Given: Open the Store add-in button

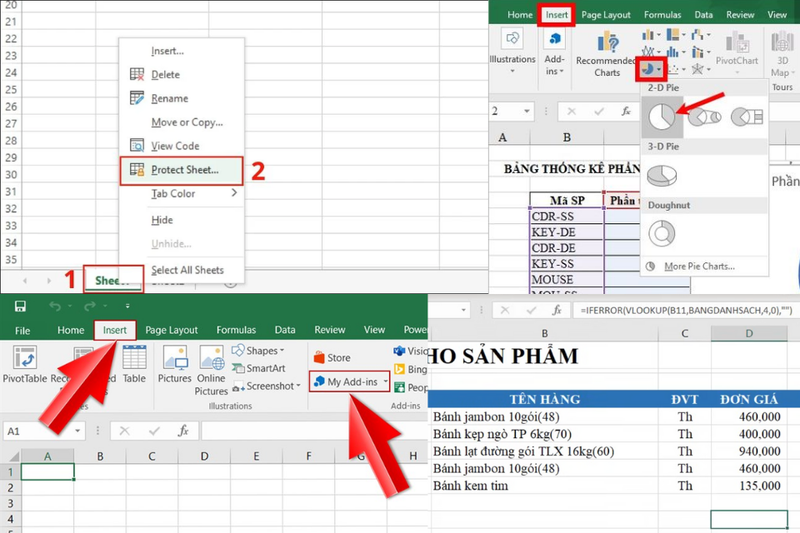Looking at the screenshot, I should click(332, 358).
